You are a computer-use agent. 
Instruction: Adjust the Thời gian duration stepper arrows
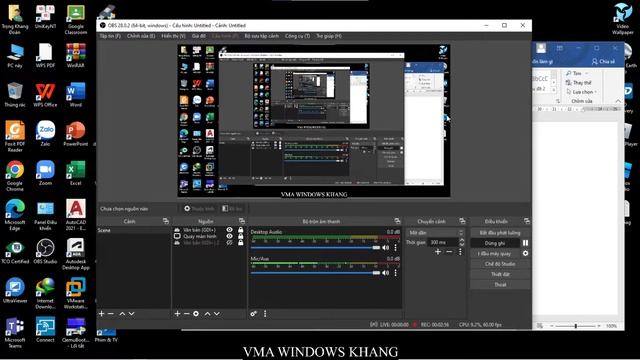click(462, 242)
